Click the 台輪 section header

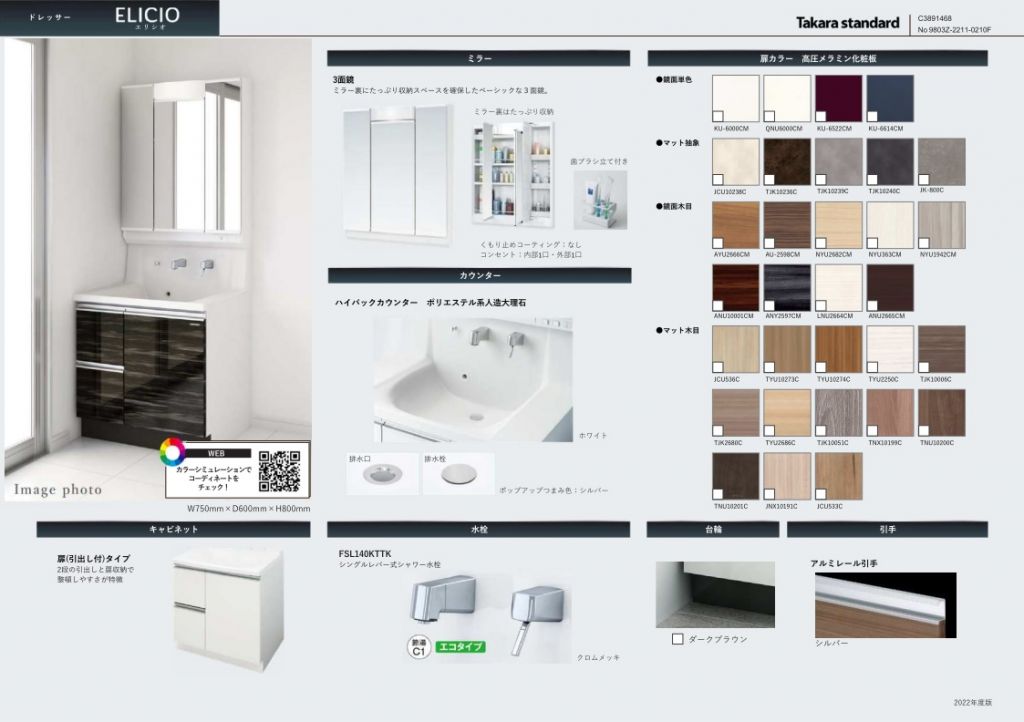point(713,529)
